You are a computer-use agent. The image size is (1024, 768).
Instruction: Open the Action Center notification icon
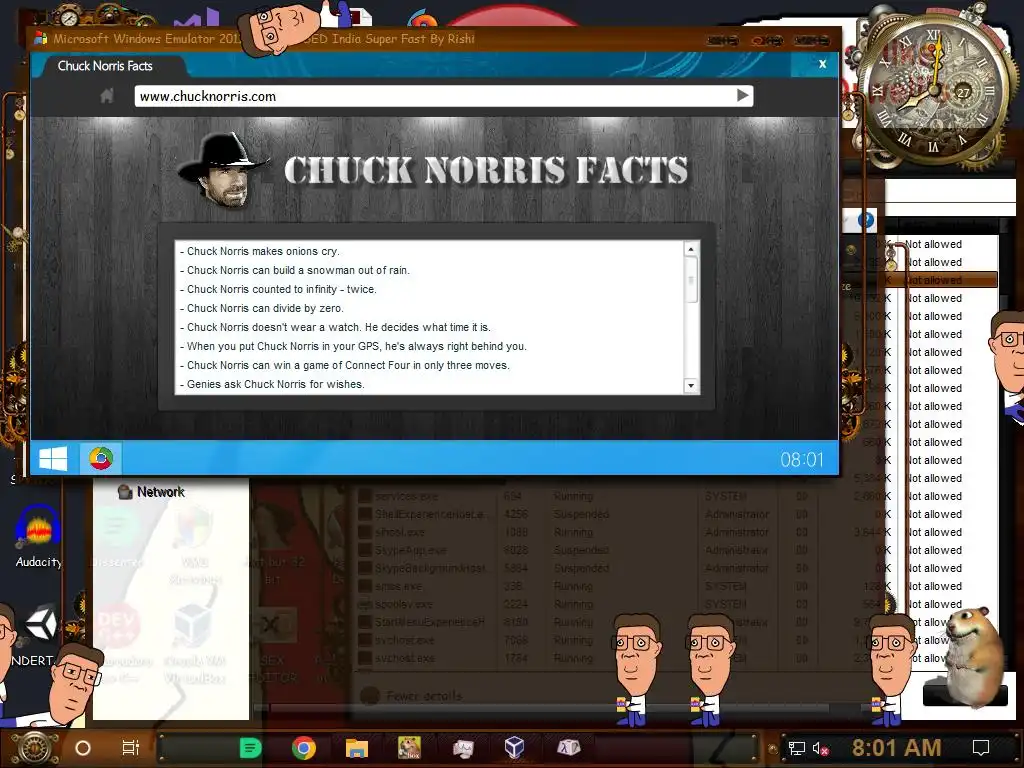(x=981, y=748)
